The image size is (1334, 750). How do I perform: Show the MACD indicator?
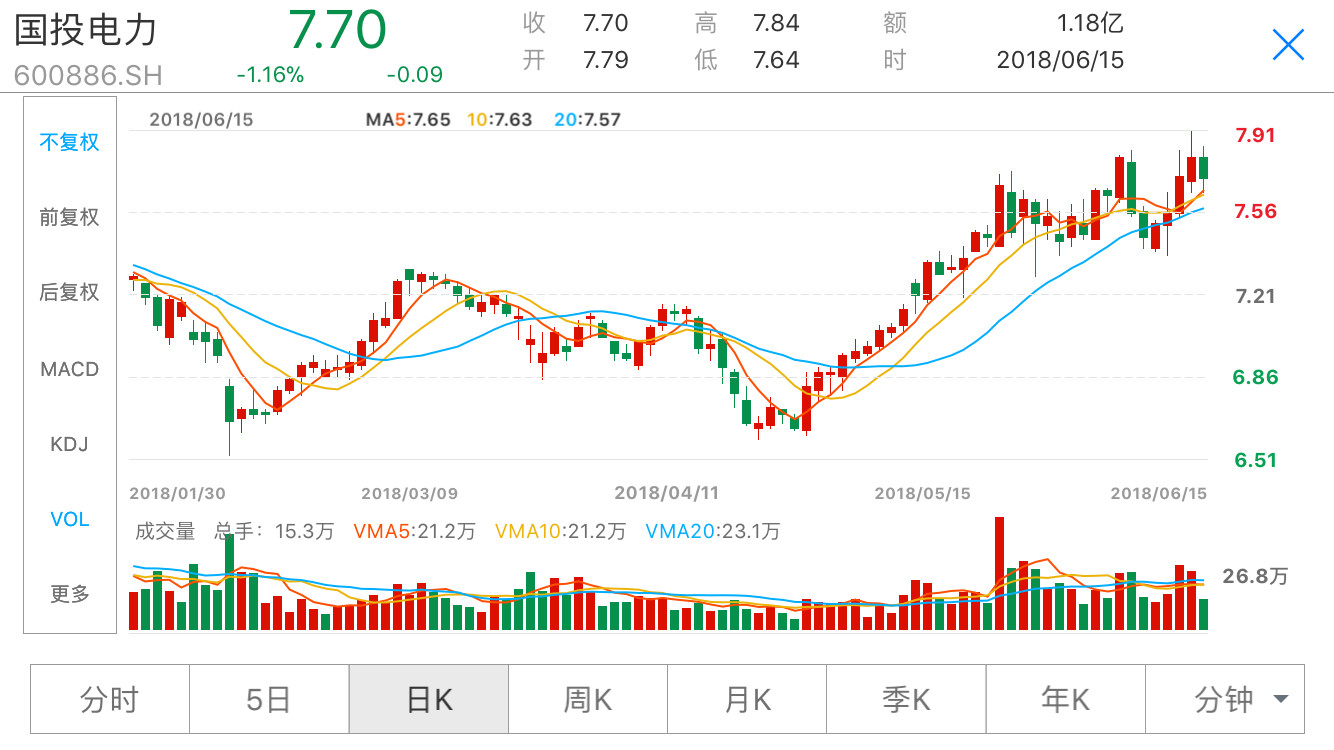point(70,369)
